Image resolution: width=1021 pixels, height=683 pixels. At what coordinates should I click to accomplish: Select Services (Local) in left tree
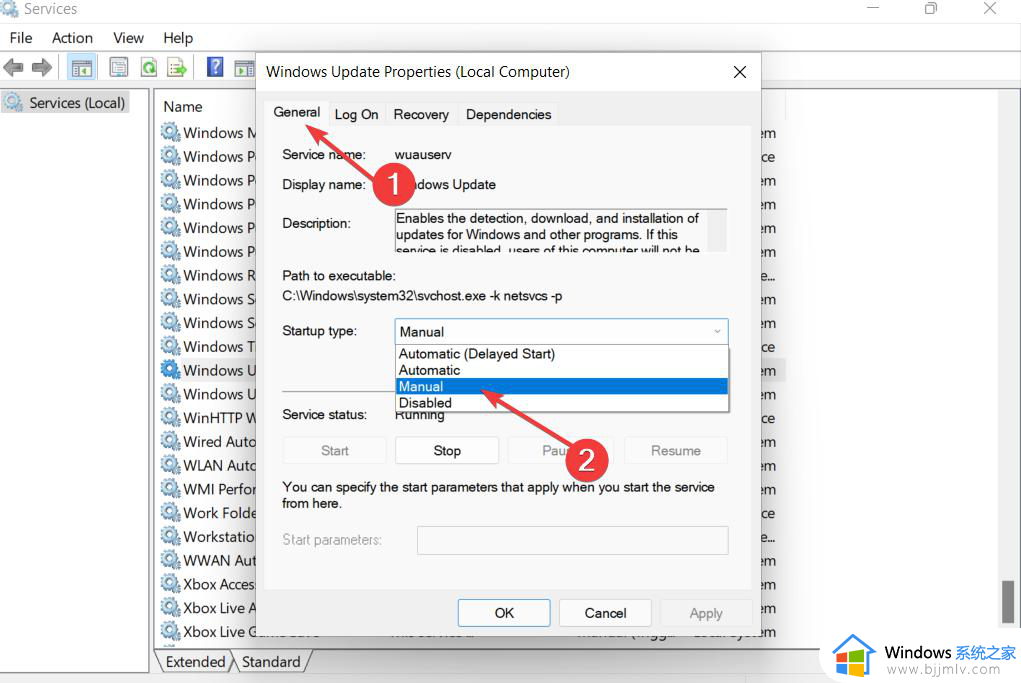coord(77,103)
